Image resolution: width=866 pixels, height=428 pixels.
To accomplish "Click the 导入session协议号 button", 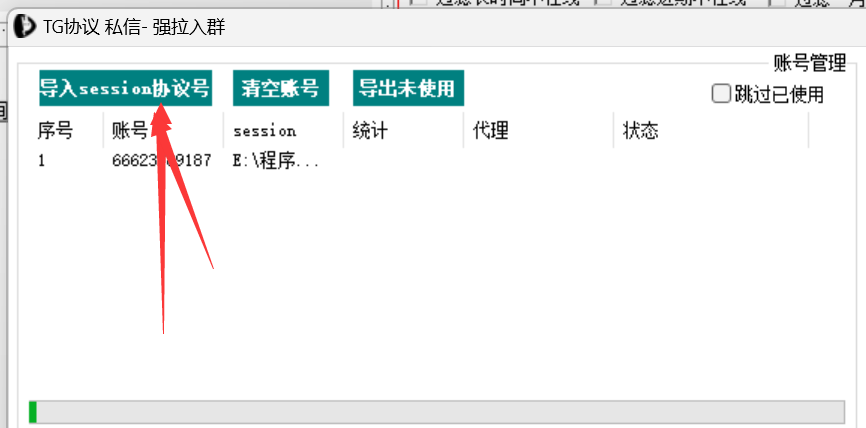I will click(x=125, y=88).
